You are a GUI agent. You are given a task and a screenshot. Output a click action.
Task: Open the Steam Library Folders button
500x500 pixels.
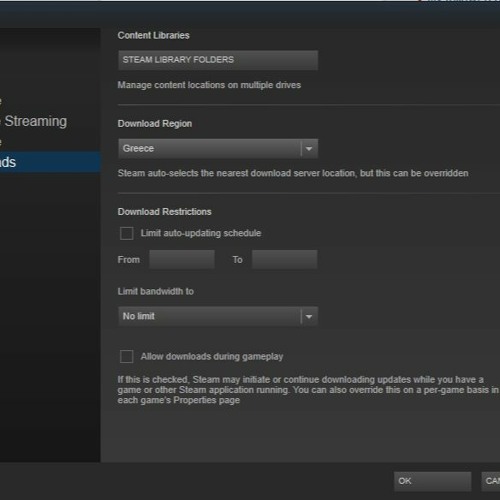[218, 60]
